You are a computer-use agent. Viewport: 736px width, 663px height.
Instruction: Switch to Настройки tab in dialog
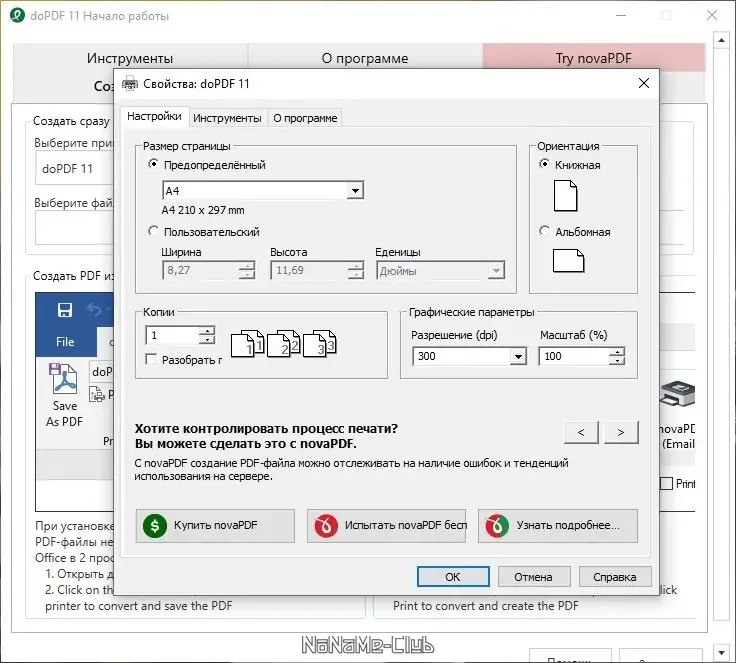154,116
